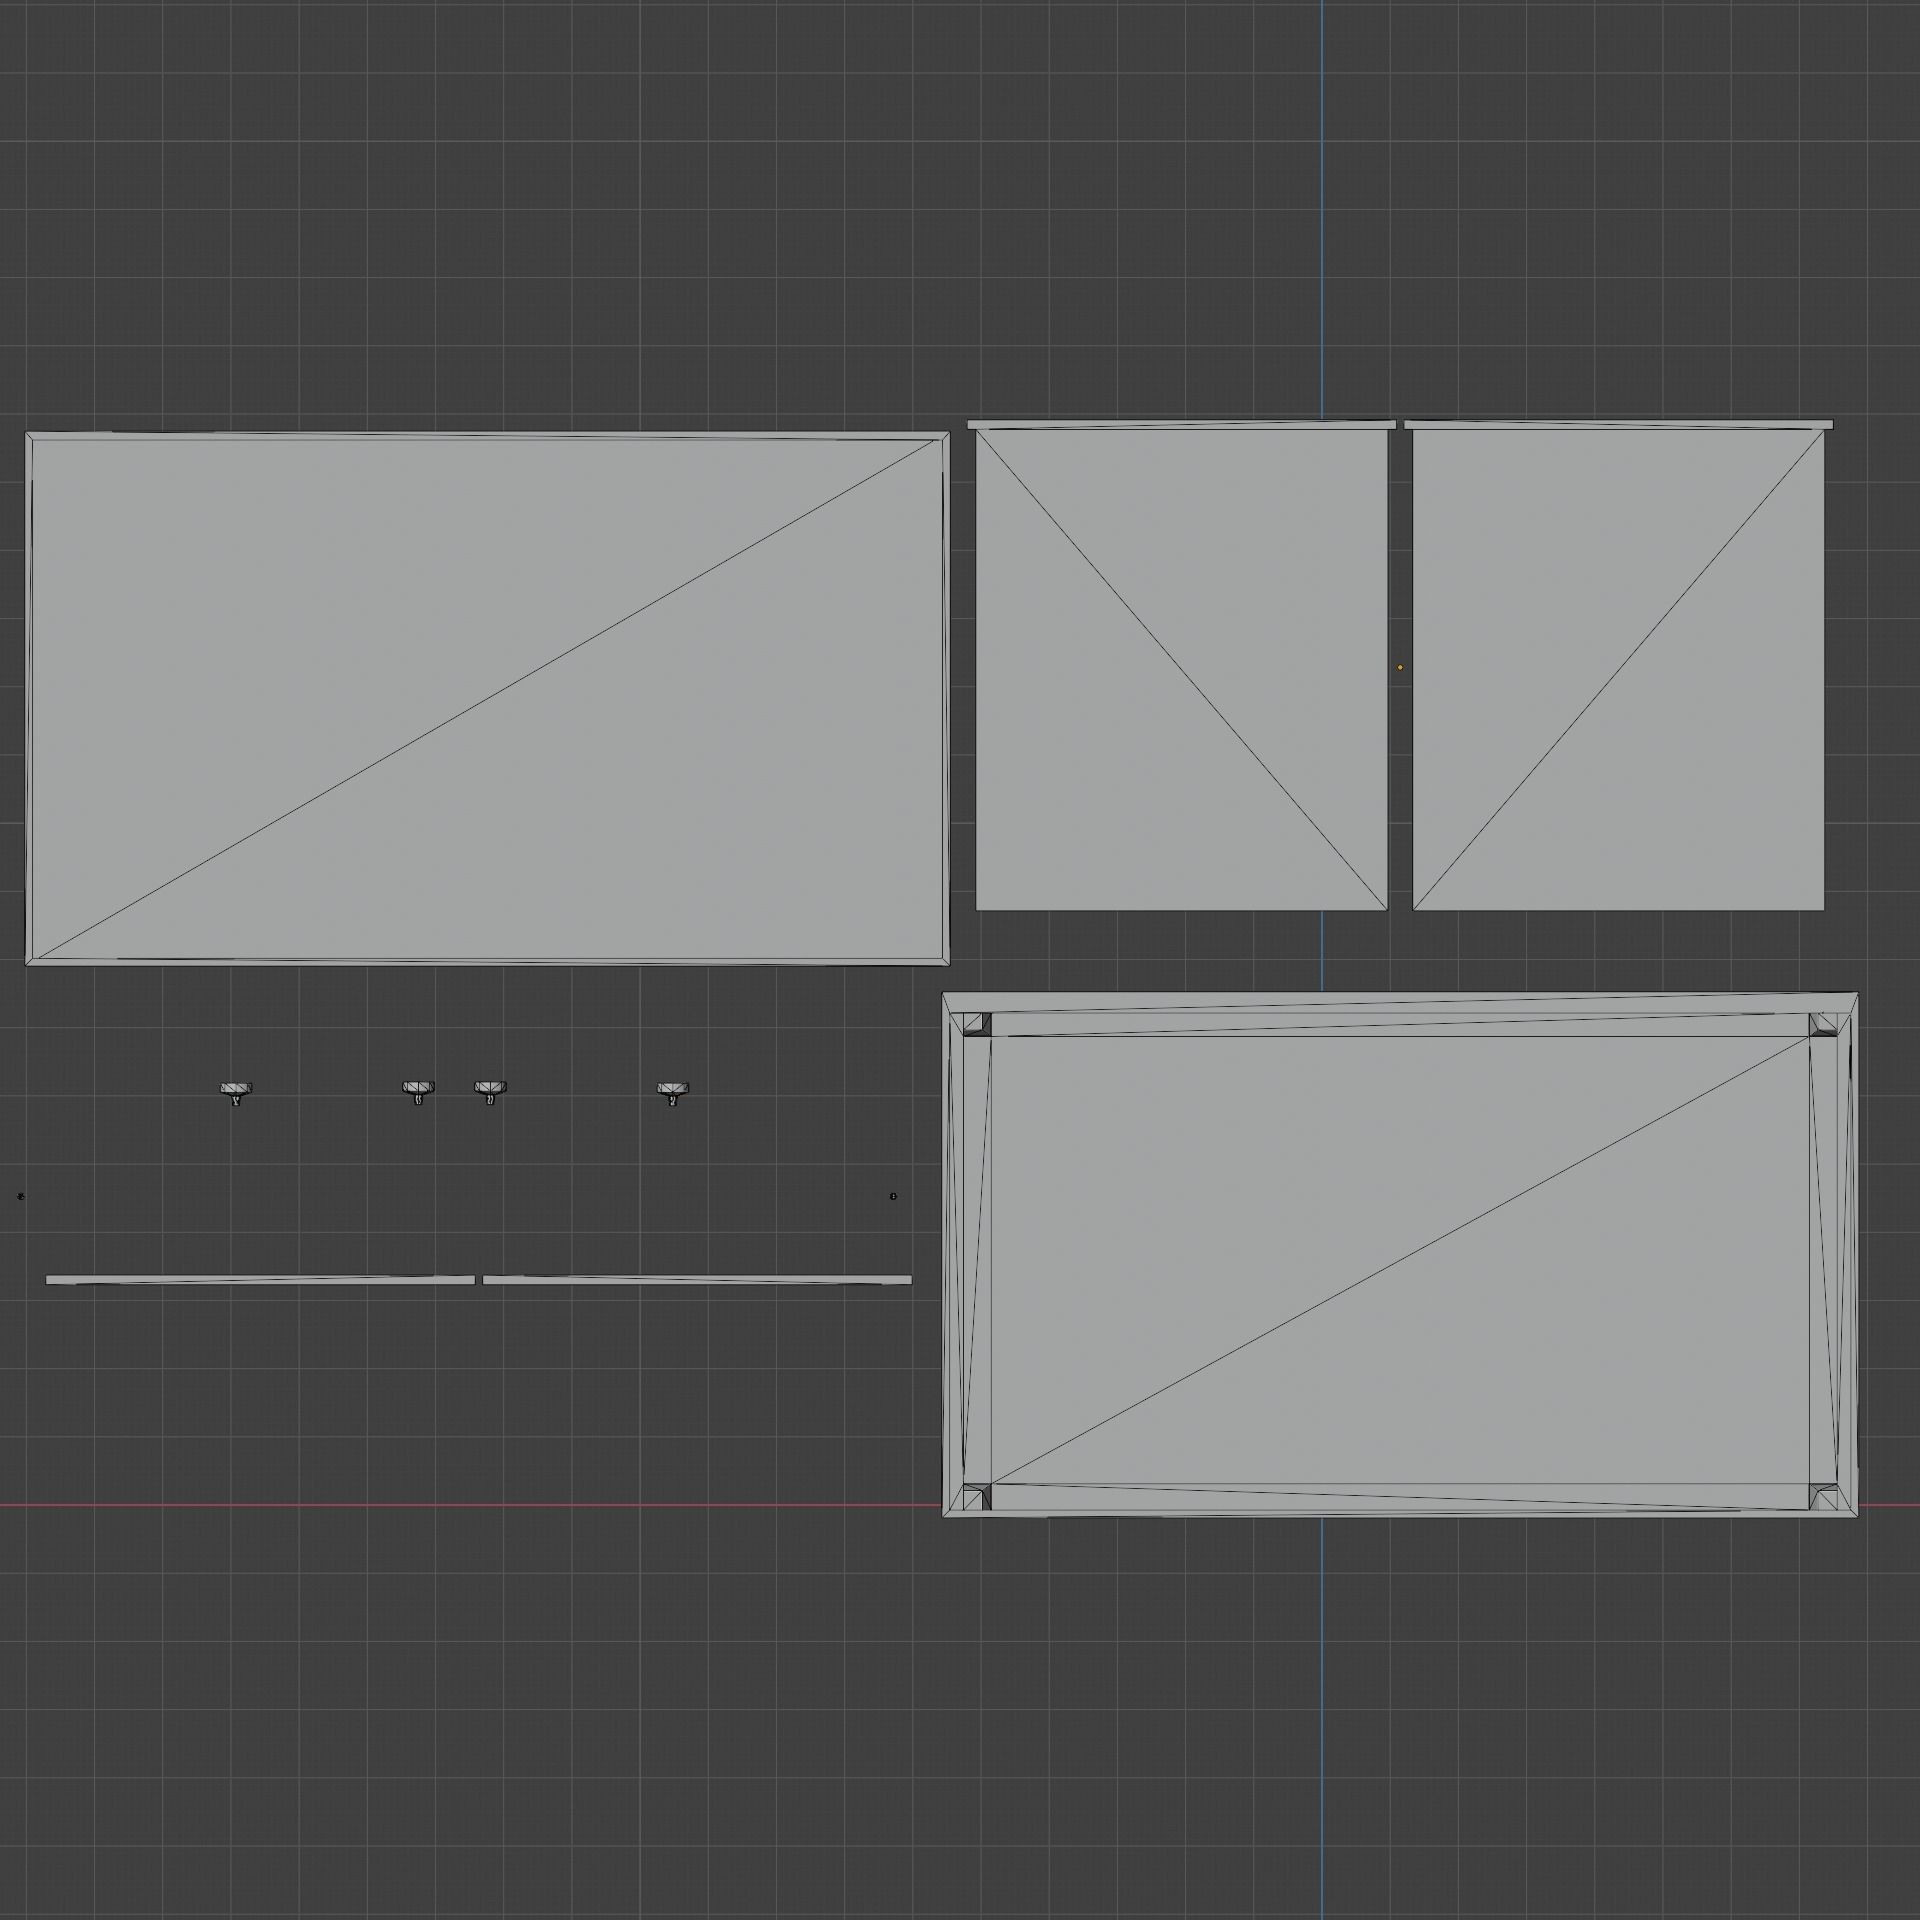Select the right thin horizontal strip
Screen dimensions: 1920x1920
697,1280
